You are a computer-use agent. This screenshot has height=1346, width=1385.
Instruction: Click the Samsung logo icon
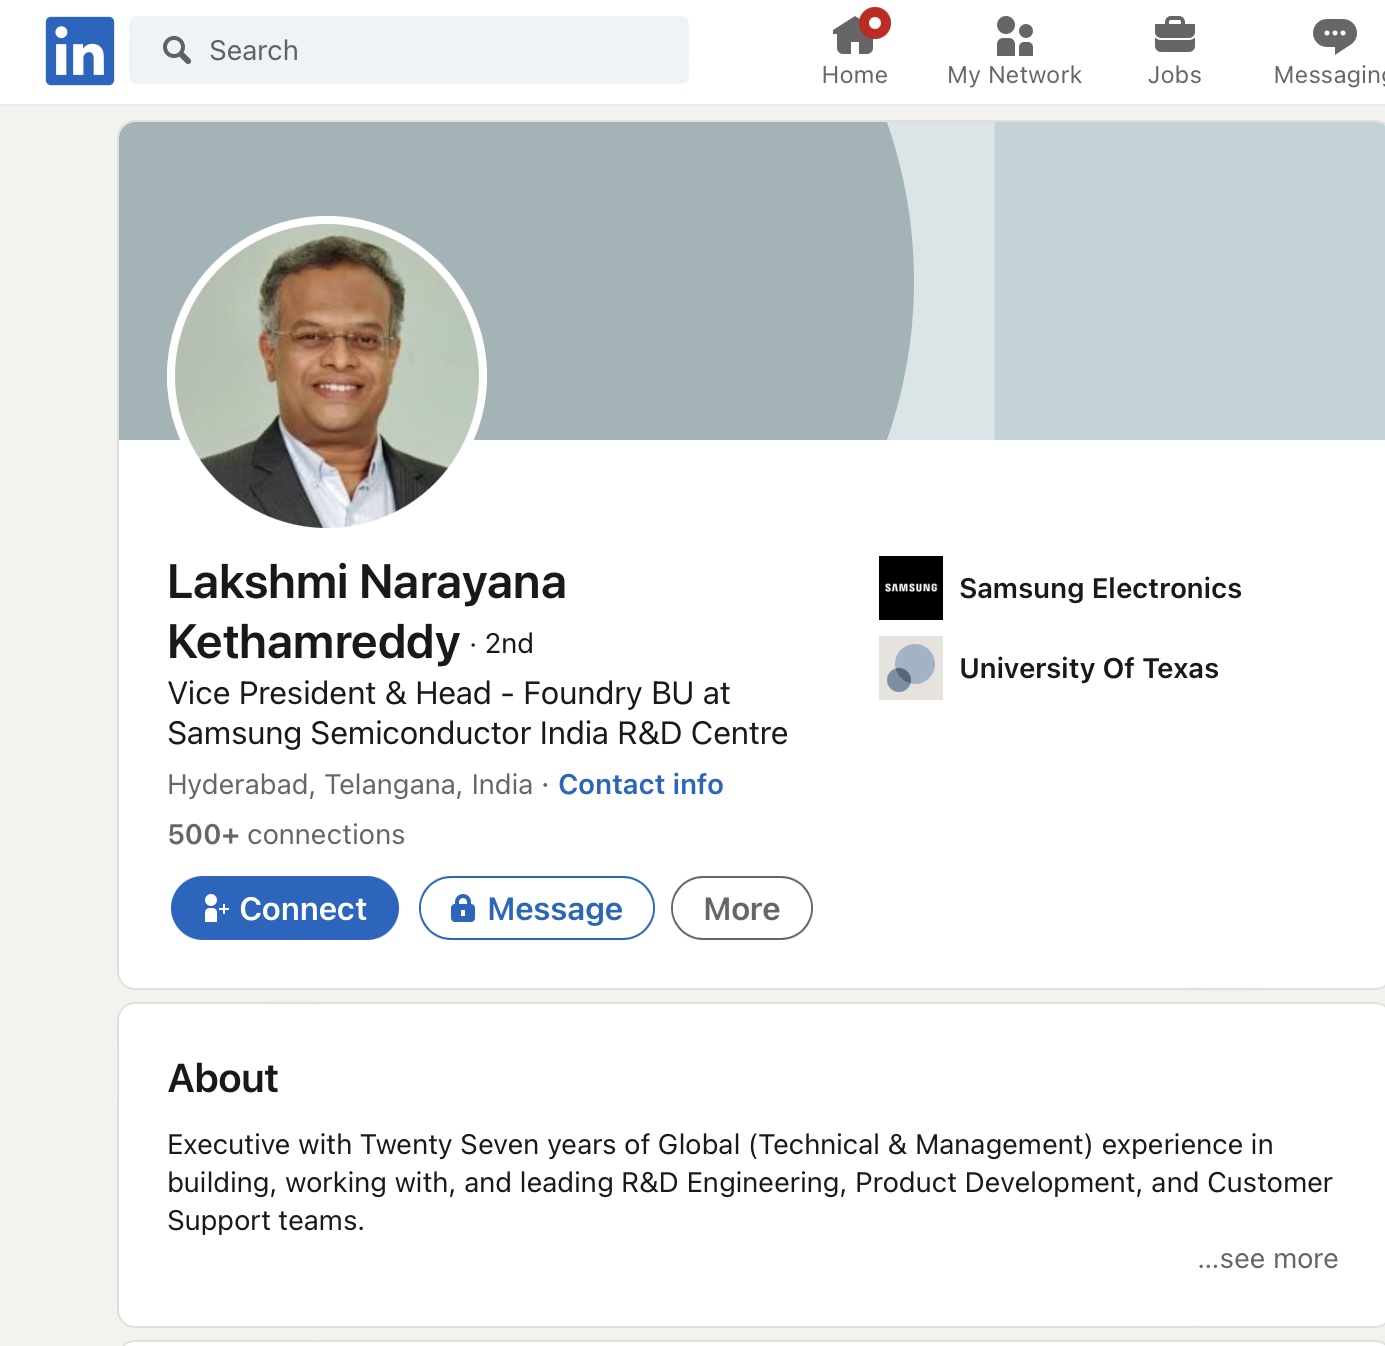point(911,588)
